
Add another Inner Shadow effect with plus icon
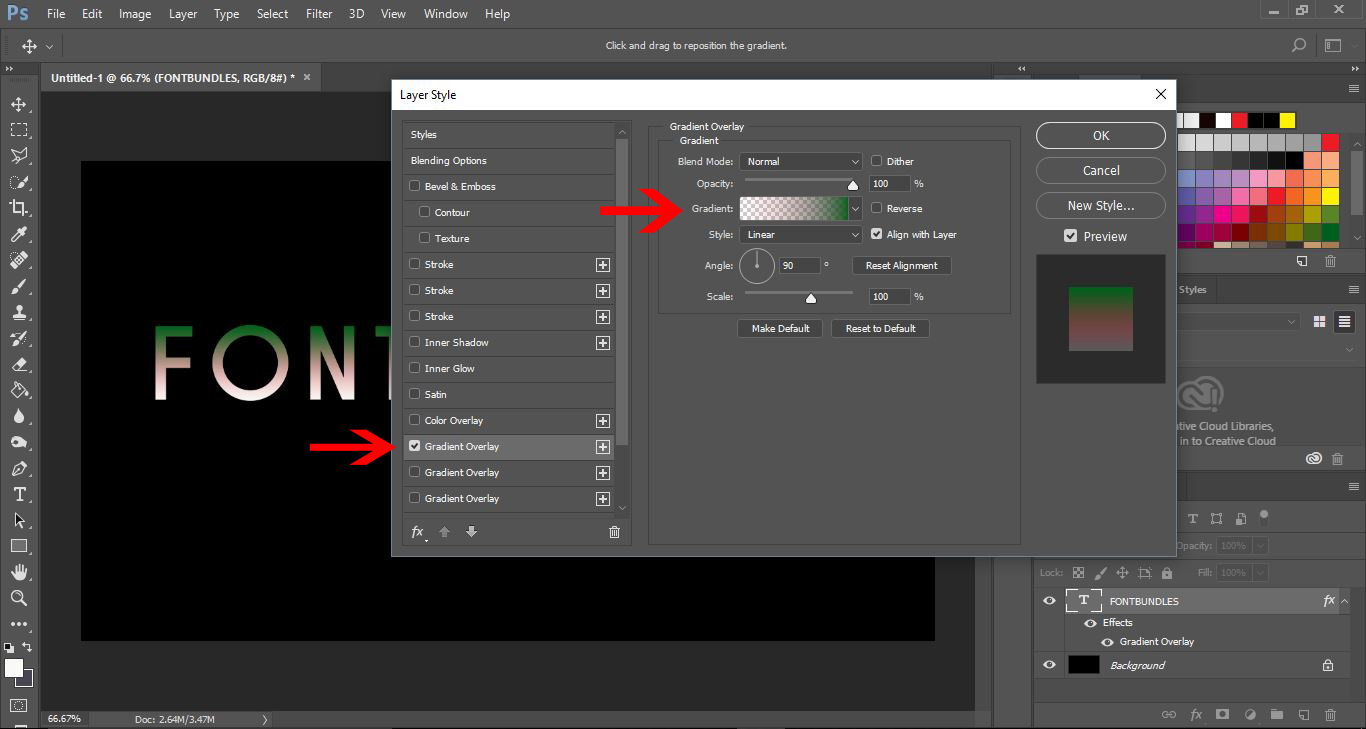click(603, 343)
